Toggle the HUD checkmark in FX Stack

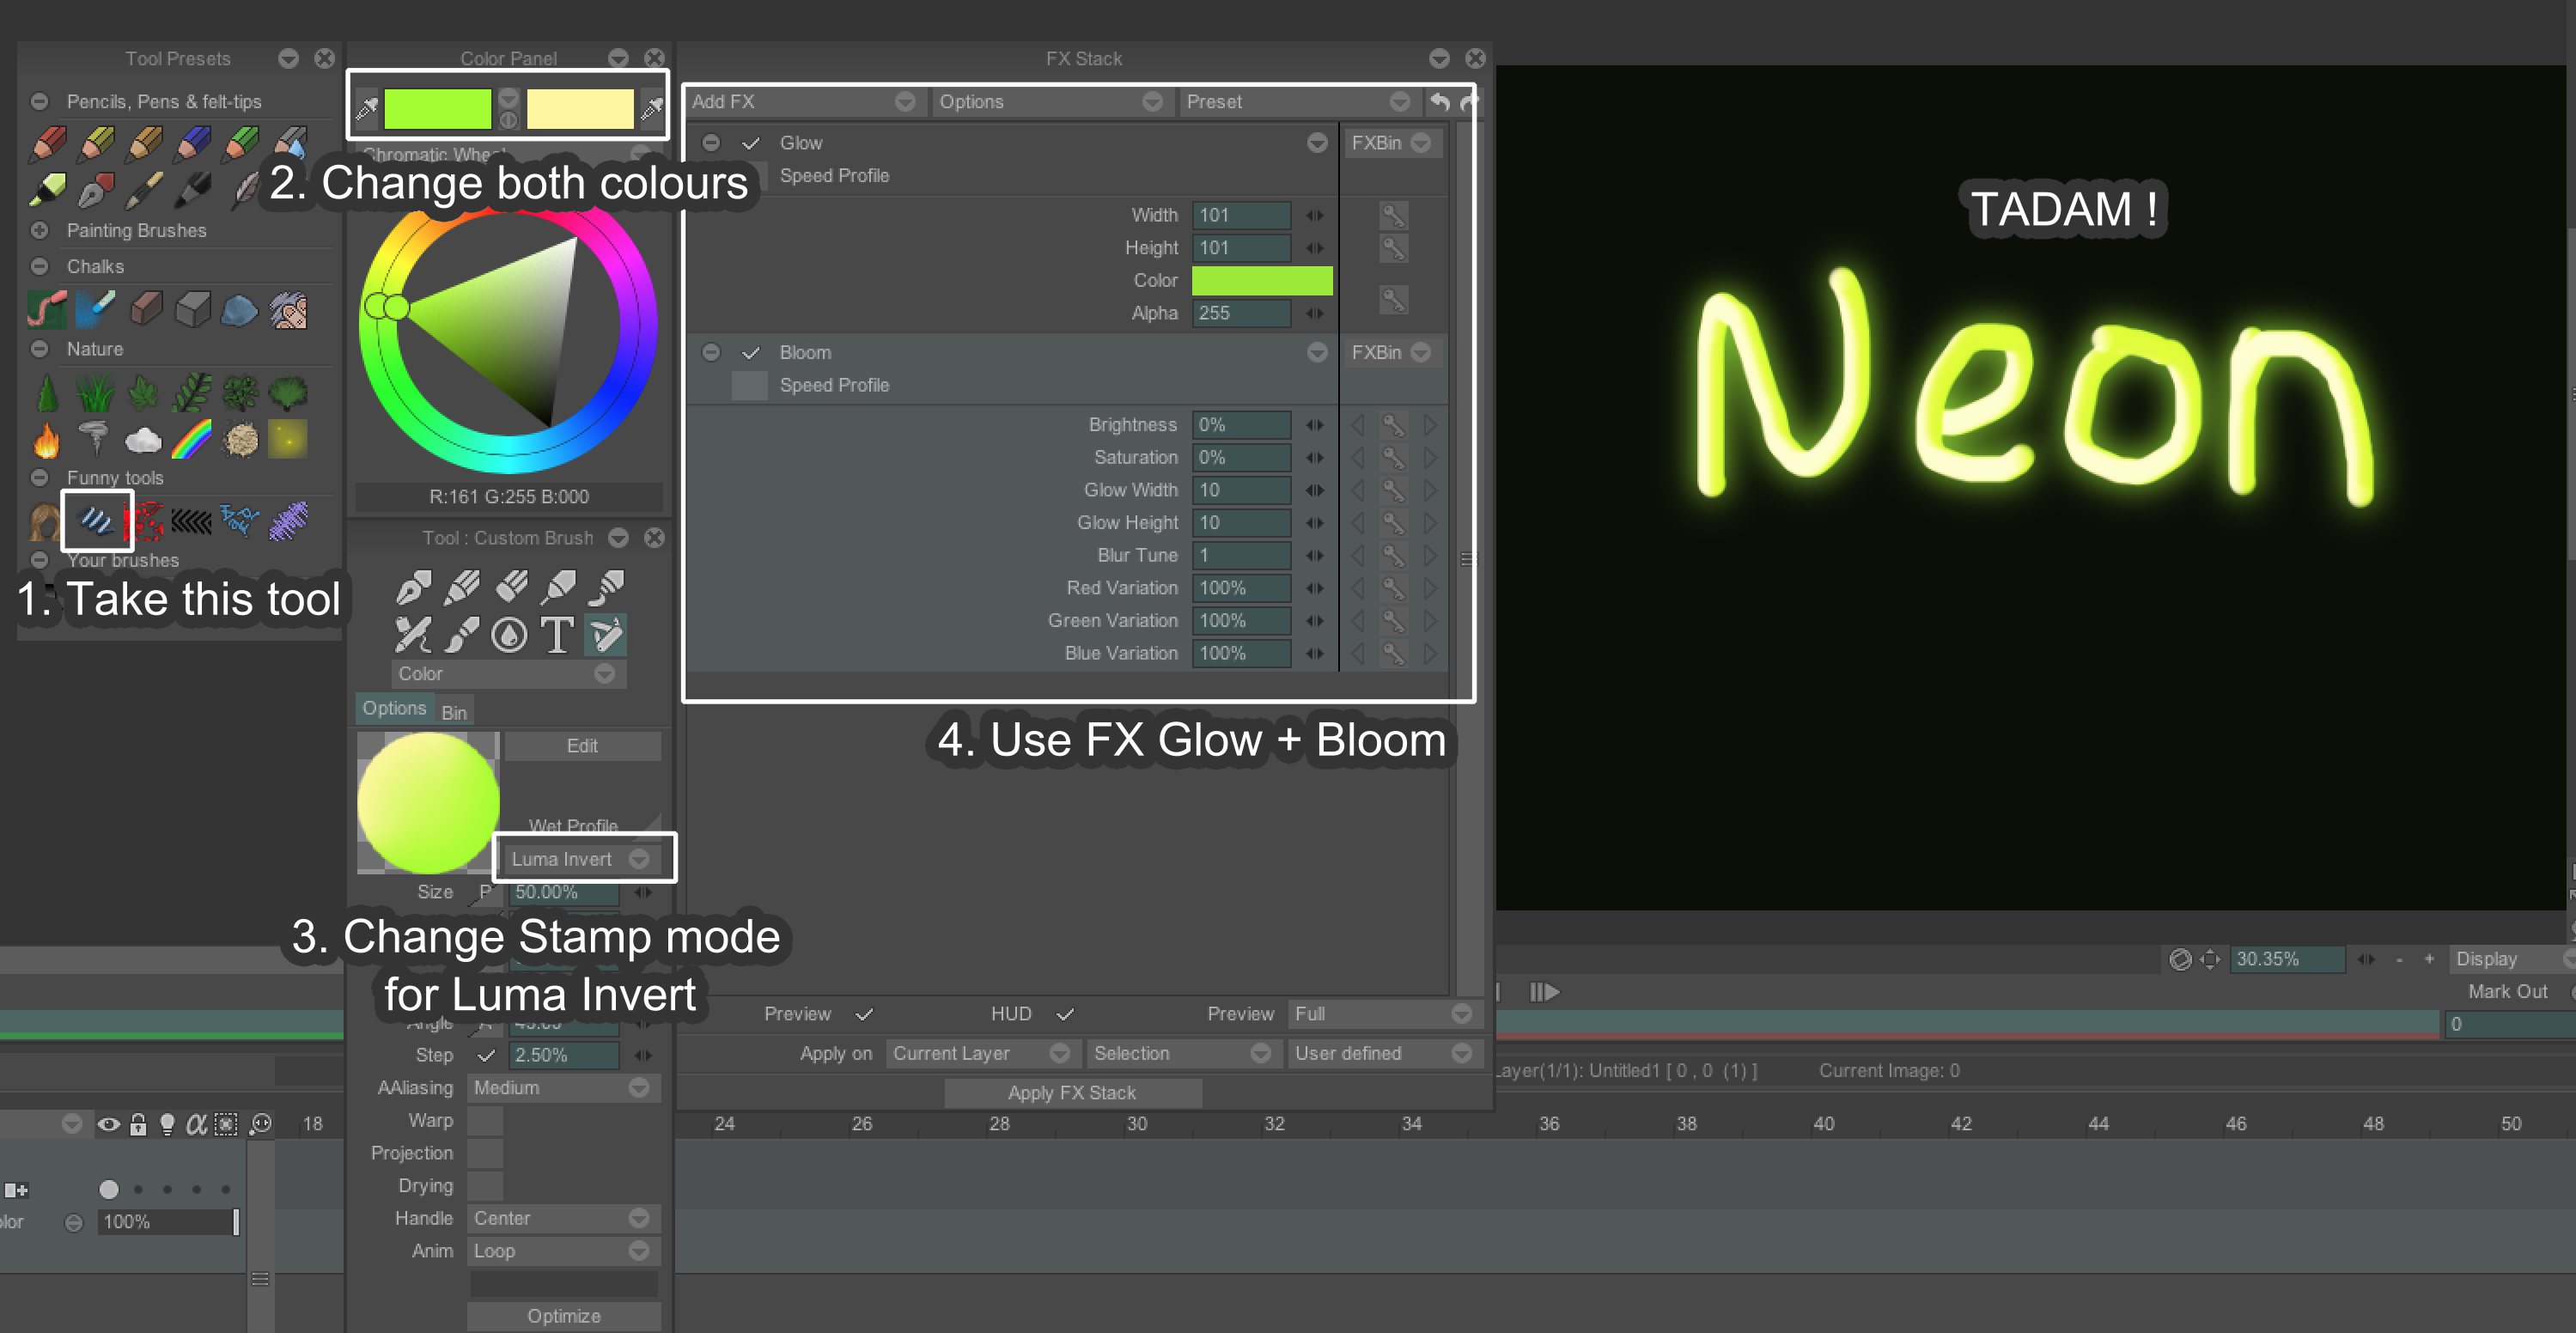pyautogui.click(x=1066, y=1014)
